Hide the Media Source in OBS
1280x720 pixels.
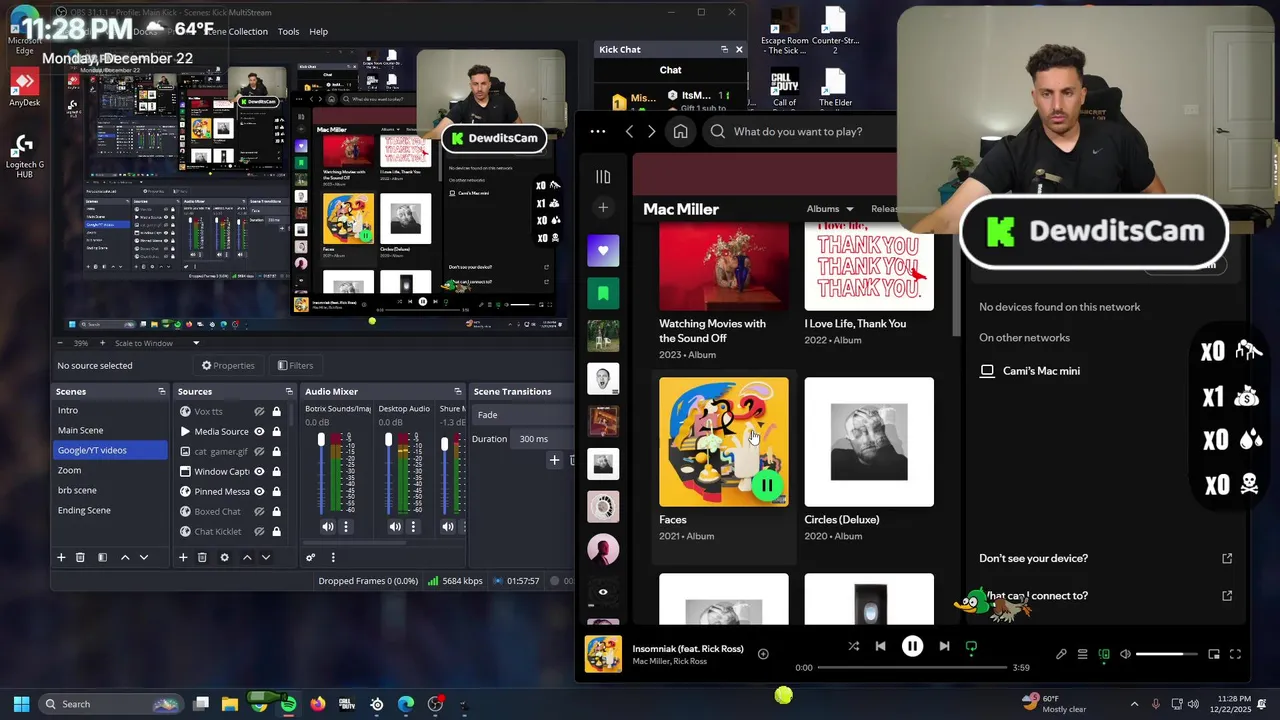click(x=259, y=431)
